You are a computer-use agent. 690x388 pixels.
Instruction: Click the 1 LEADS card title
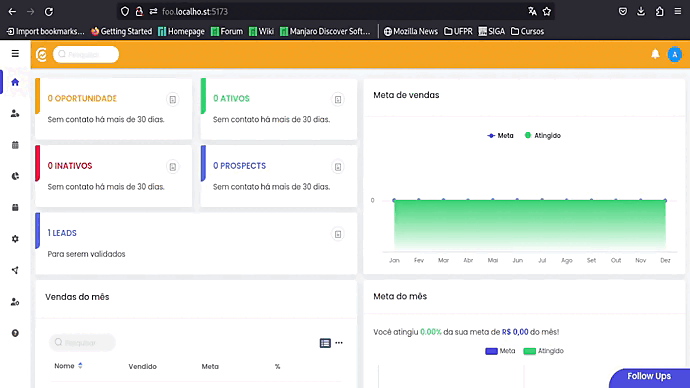[62, 233]
